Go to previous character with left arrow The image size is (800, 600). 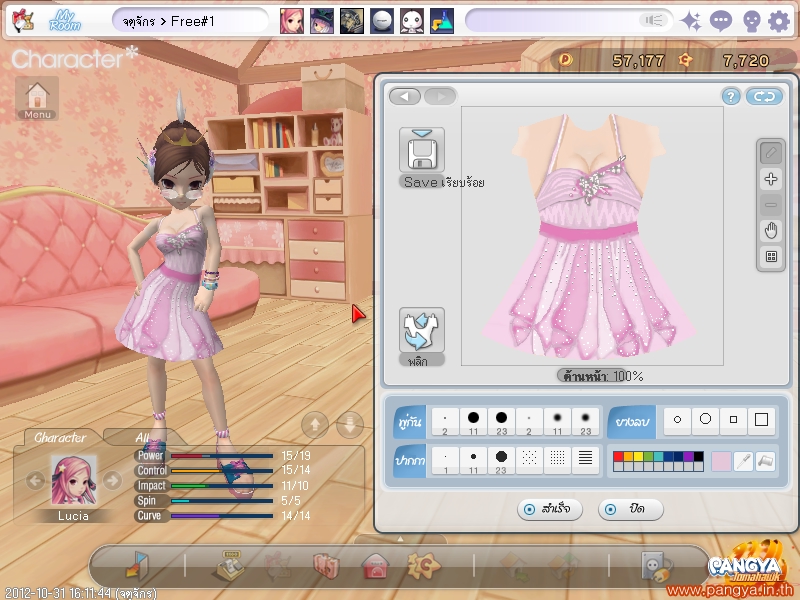click(x=35, y=480)
